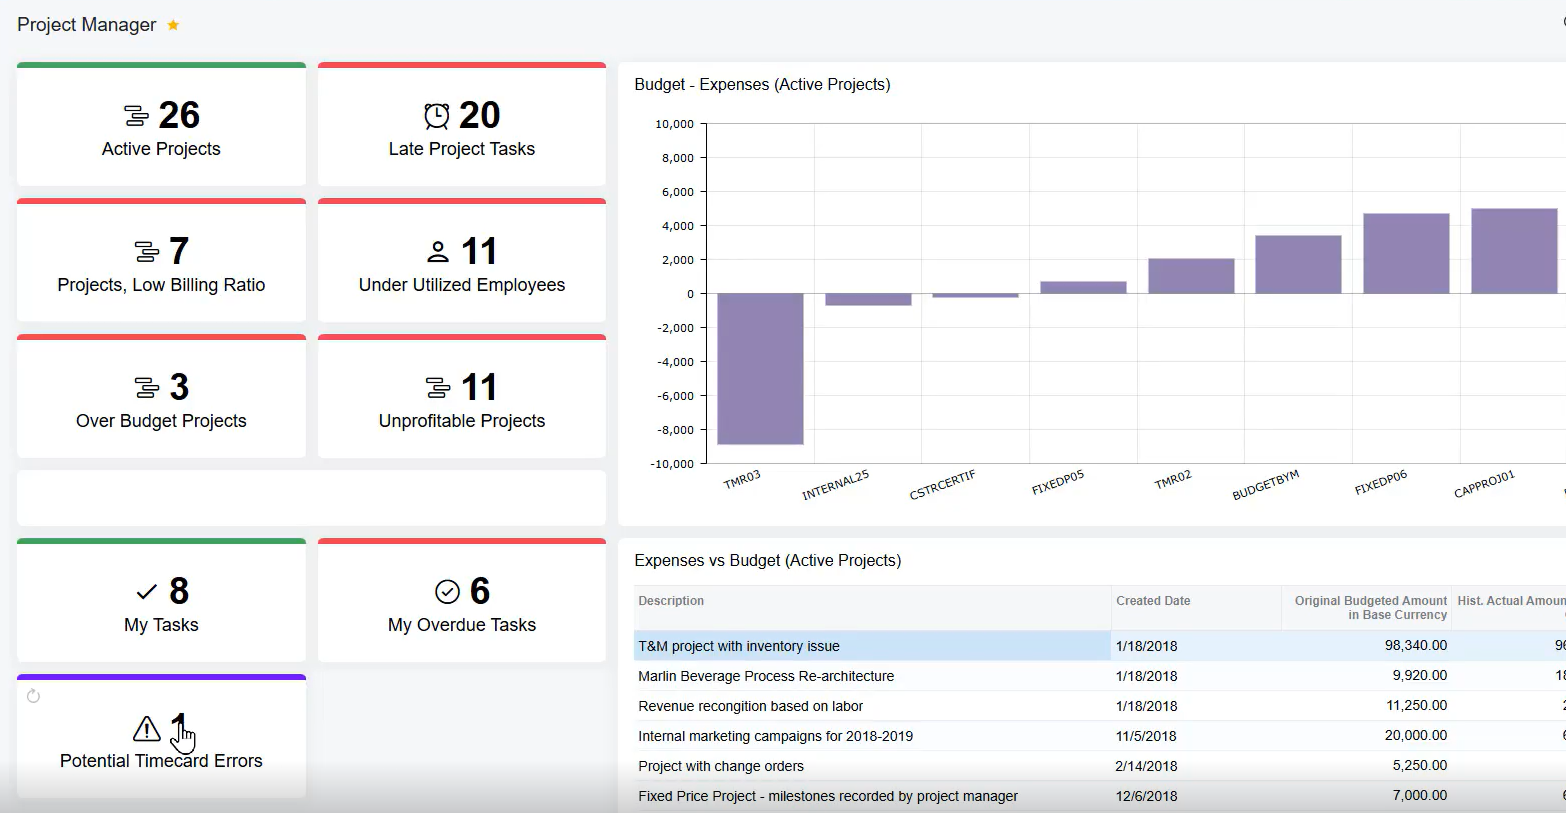Sort by Original Budgeted Amount column header

(1370, 608)
